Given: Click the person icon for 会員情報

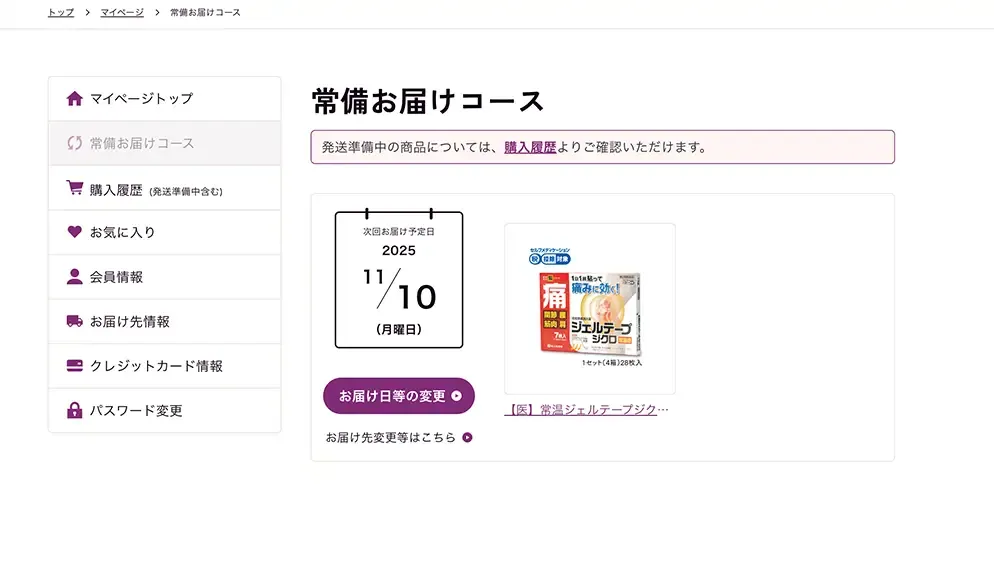Looking at the screenshot, I should click(x=74, y=276).
